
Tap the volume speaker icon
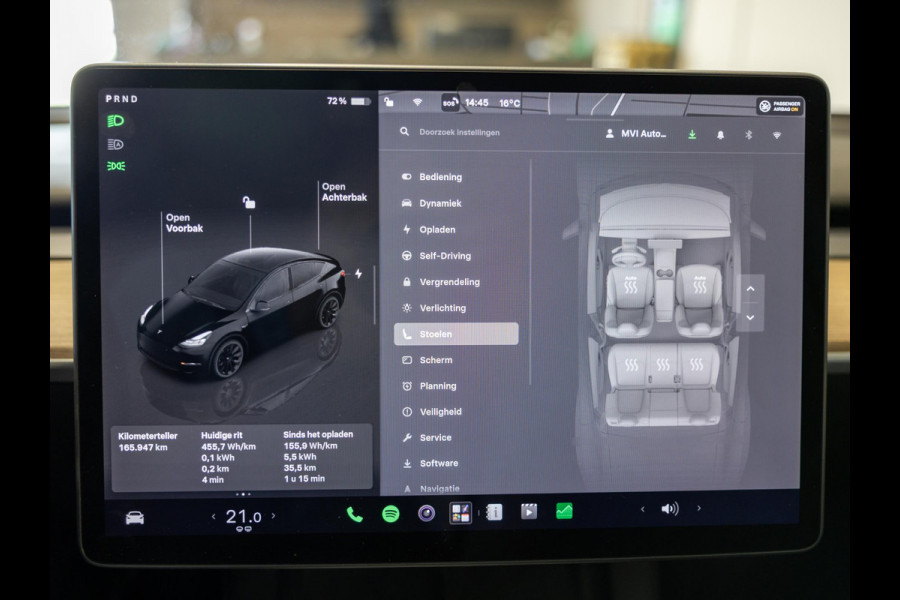[670, 509]
